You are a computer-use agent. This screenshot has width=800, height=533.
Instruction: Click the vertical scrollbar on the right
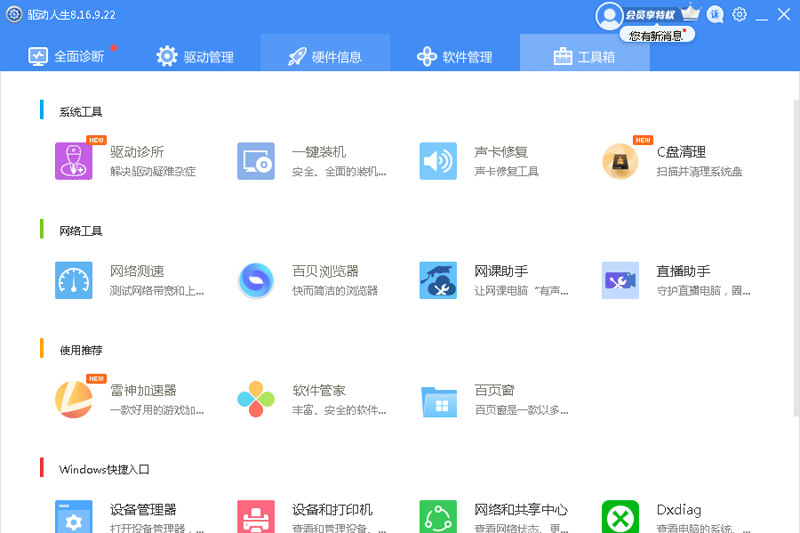tap(796, 258)
